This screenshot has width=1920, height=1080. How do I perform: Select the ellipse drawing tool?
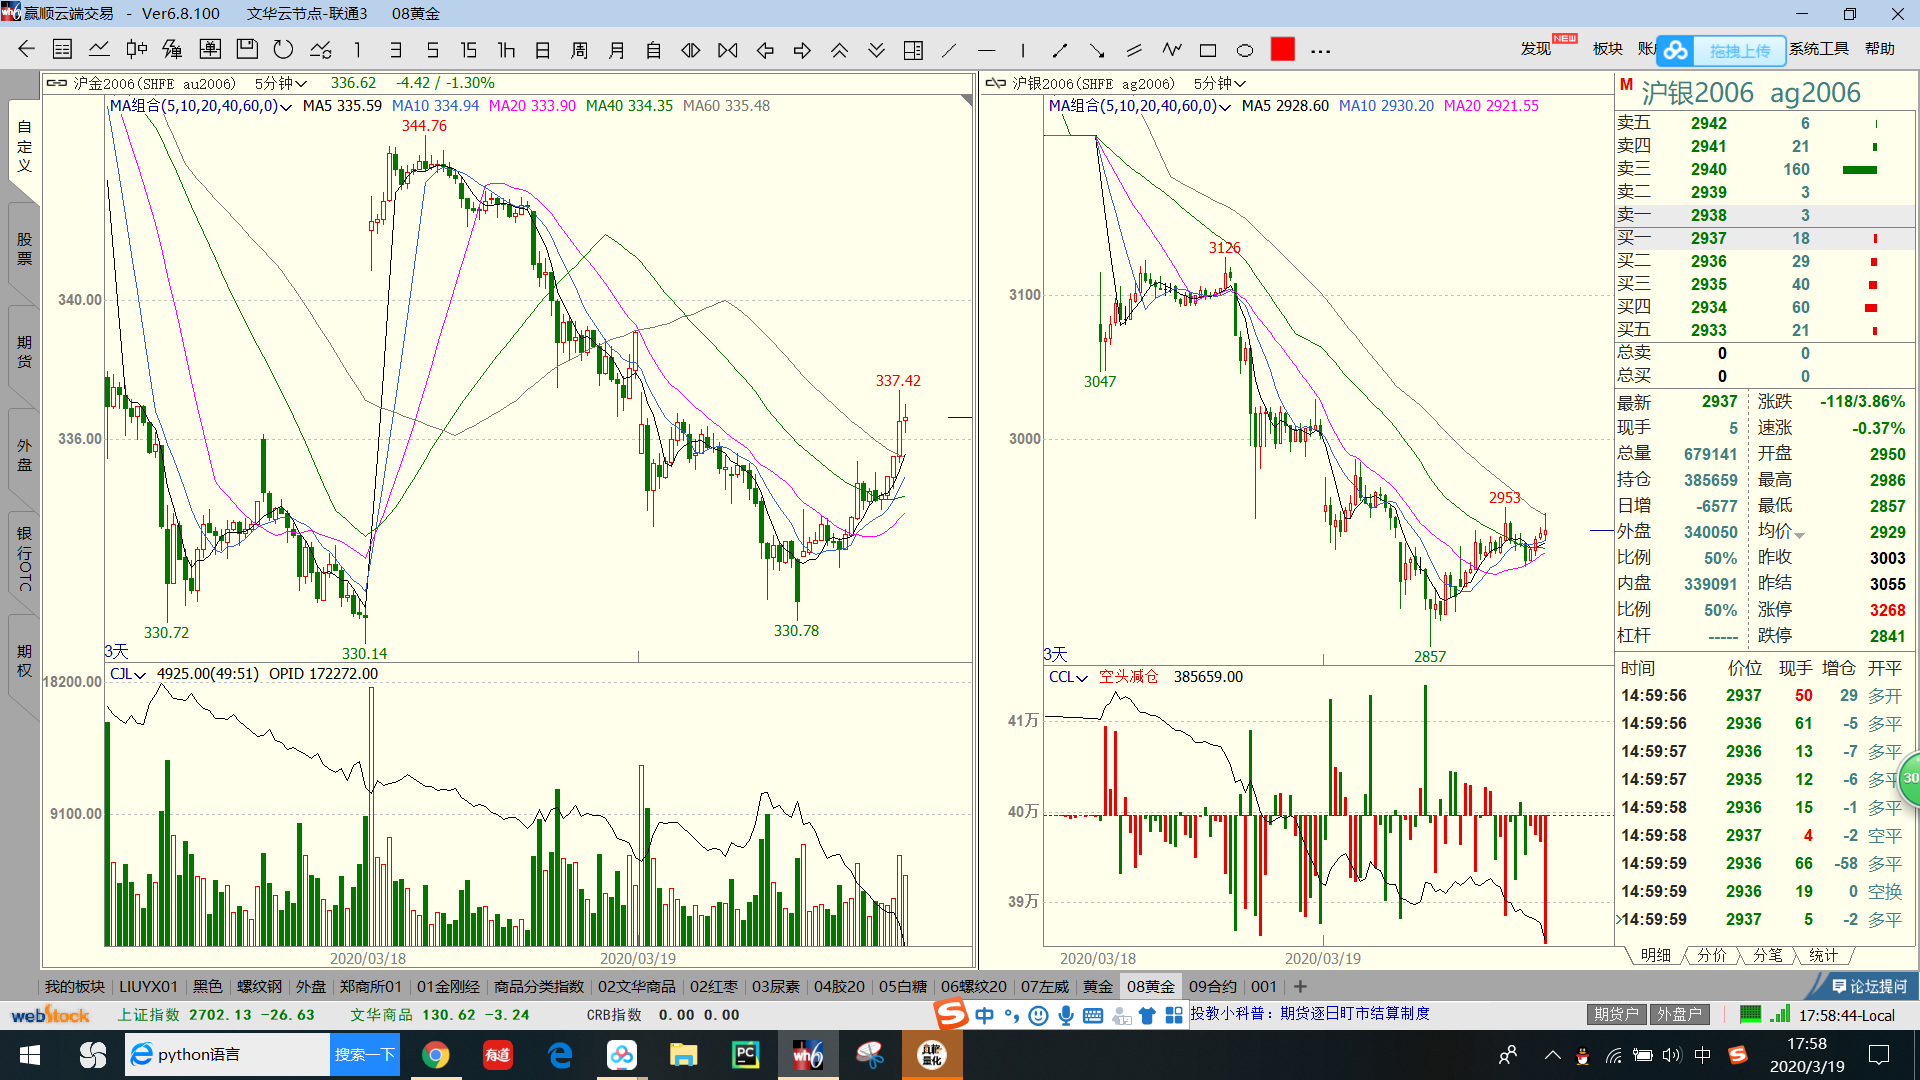(x=1245, y=50)
